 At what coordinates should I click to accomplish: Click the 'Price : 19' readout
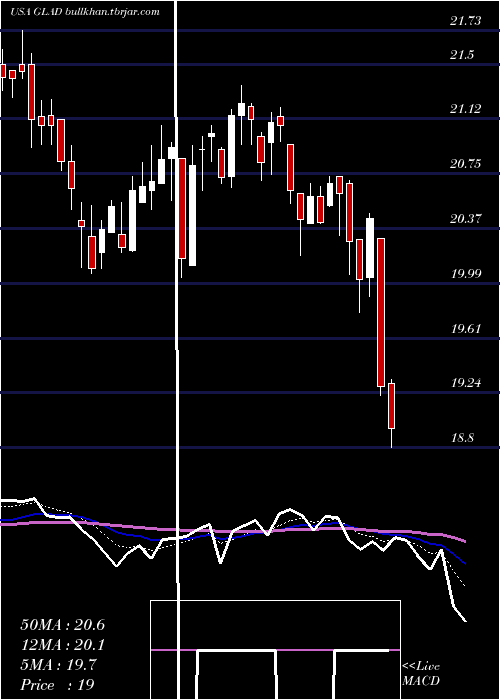58,685
